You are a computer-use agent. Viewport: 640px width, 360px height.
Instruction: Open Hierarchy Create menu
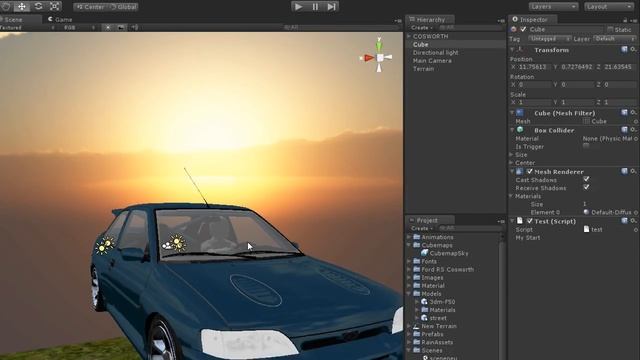[422, 28]
